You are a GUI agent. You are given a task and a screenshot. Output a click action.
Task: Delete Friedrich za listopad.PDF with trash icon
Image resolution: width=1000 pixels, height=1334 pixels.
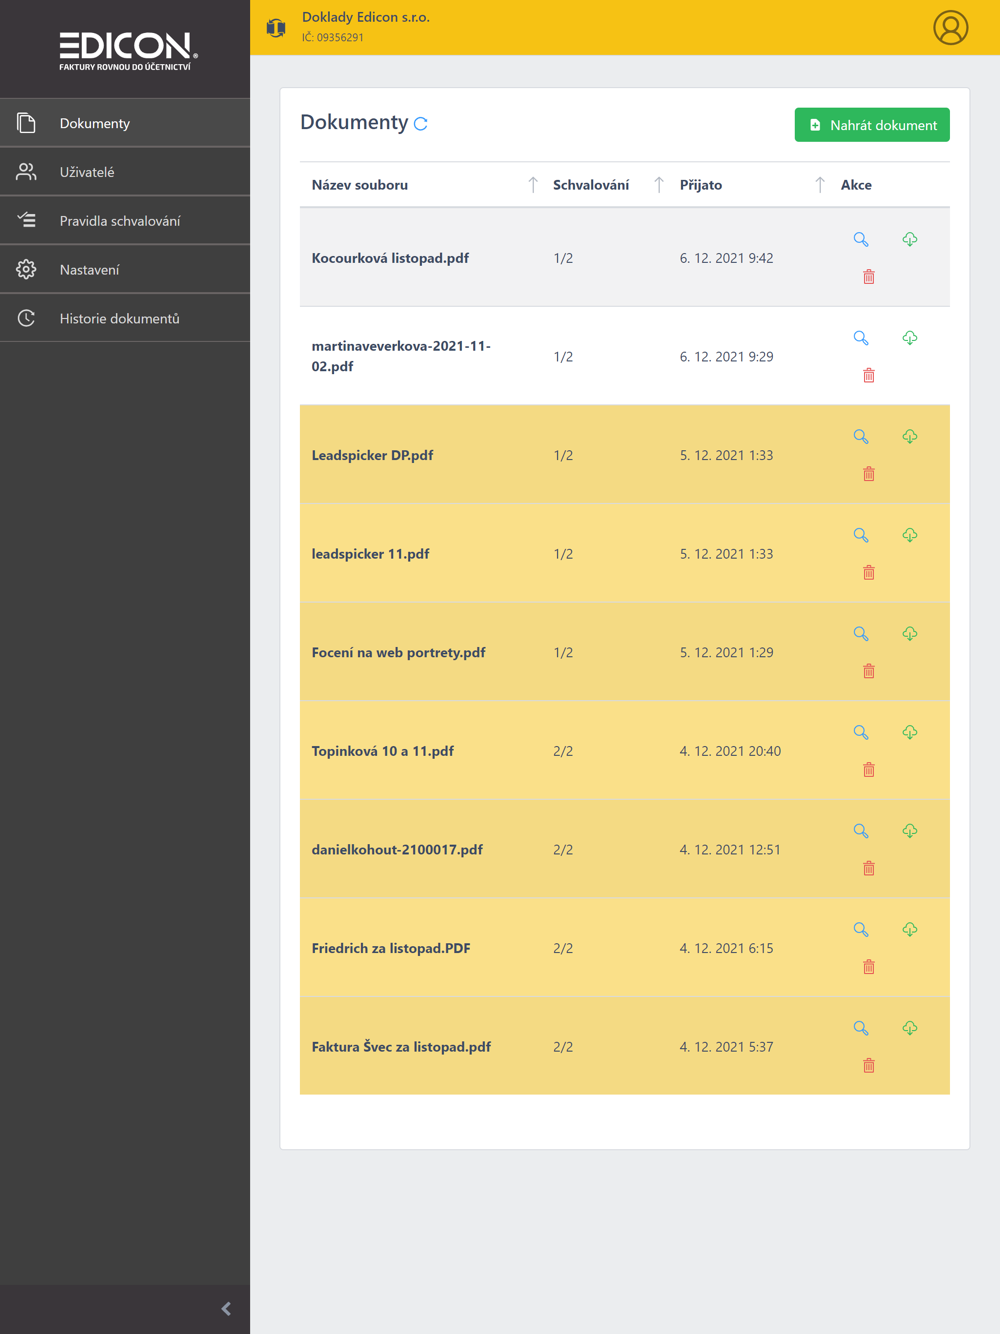869,967
